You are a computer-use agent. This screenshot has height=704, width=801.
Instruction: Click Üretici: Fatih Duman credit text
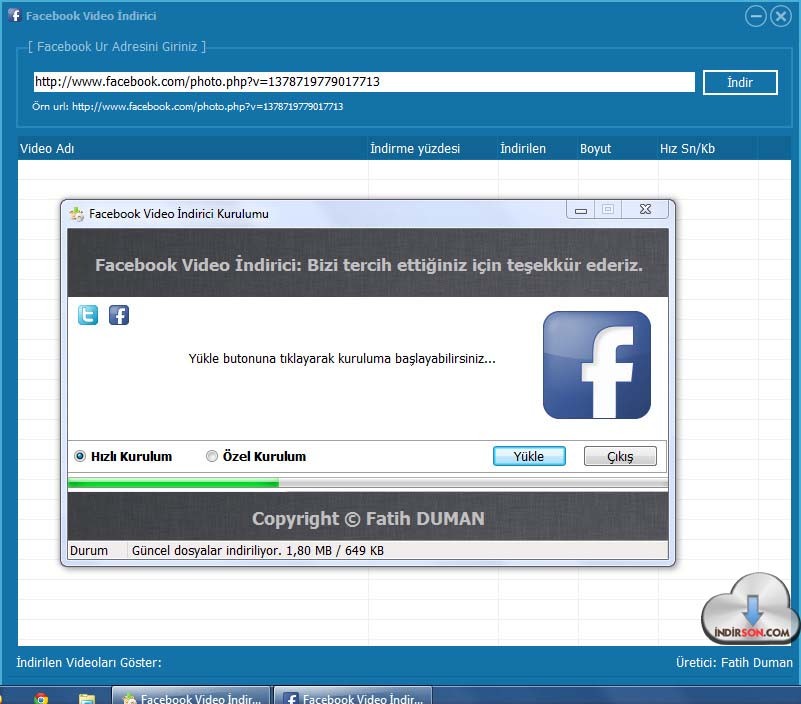pyautogui.click(x=734, y=663)
